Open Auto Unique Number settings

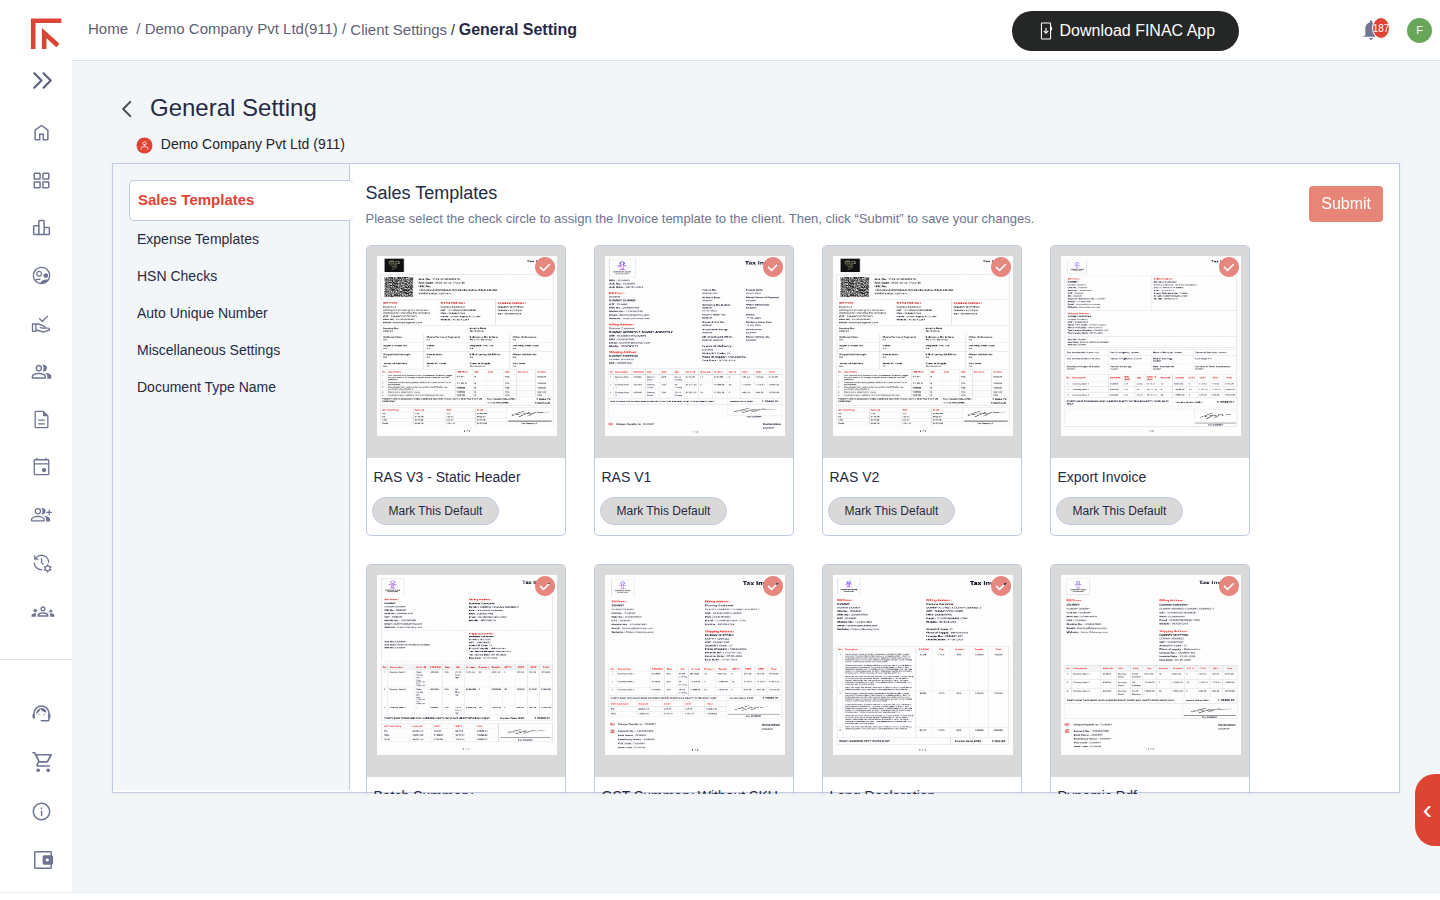(202, 313)
